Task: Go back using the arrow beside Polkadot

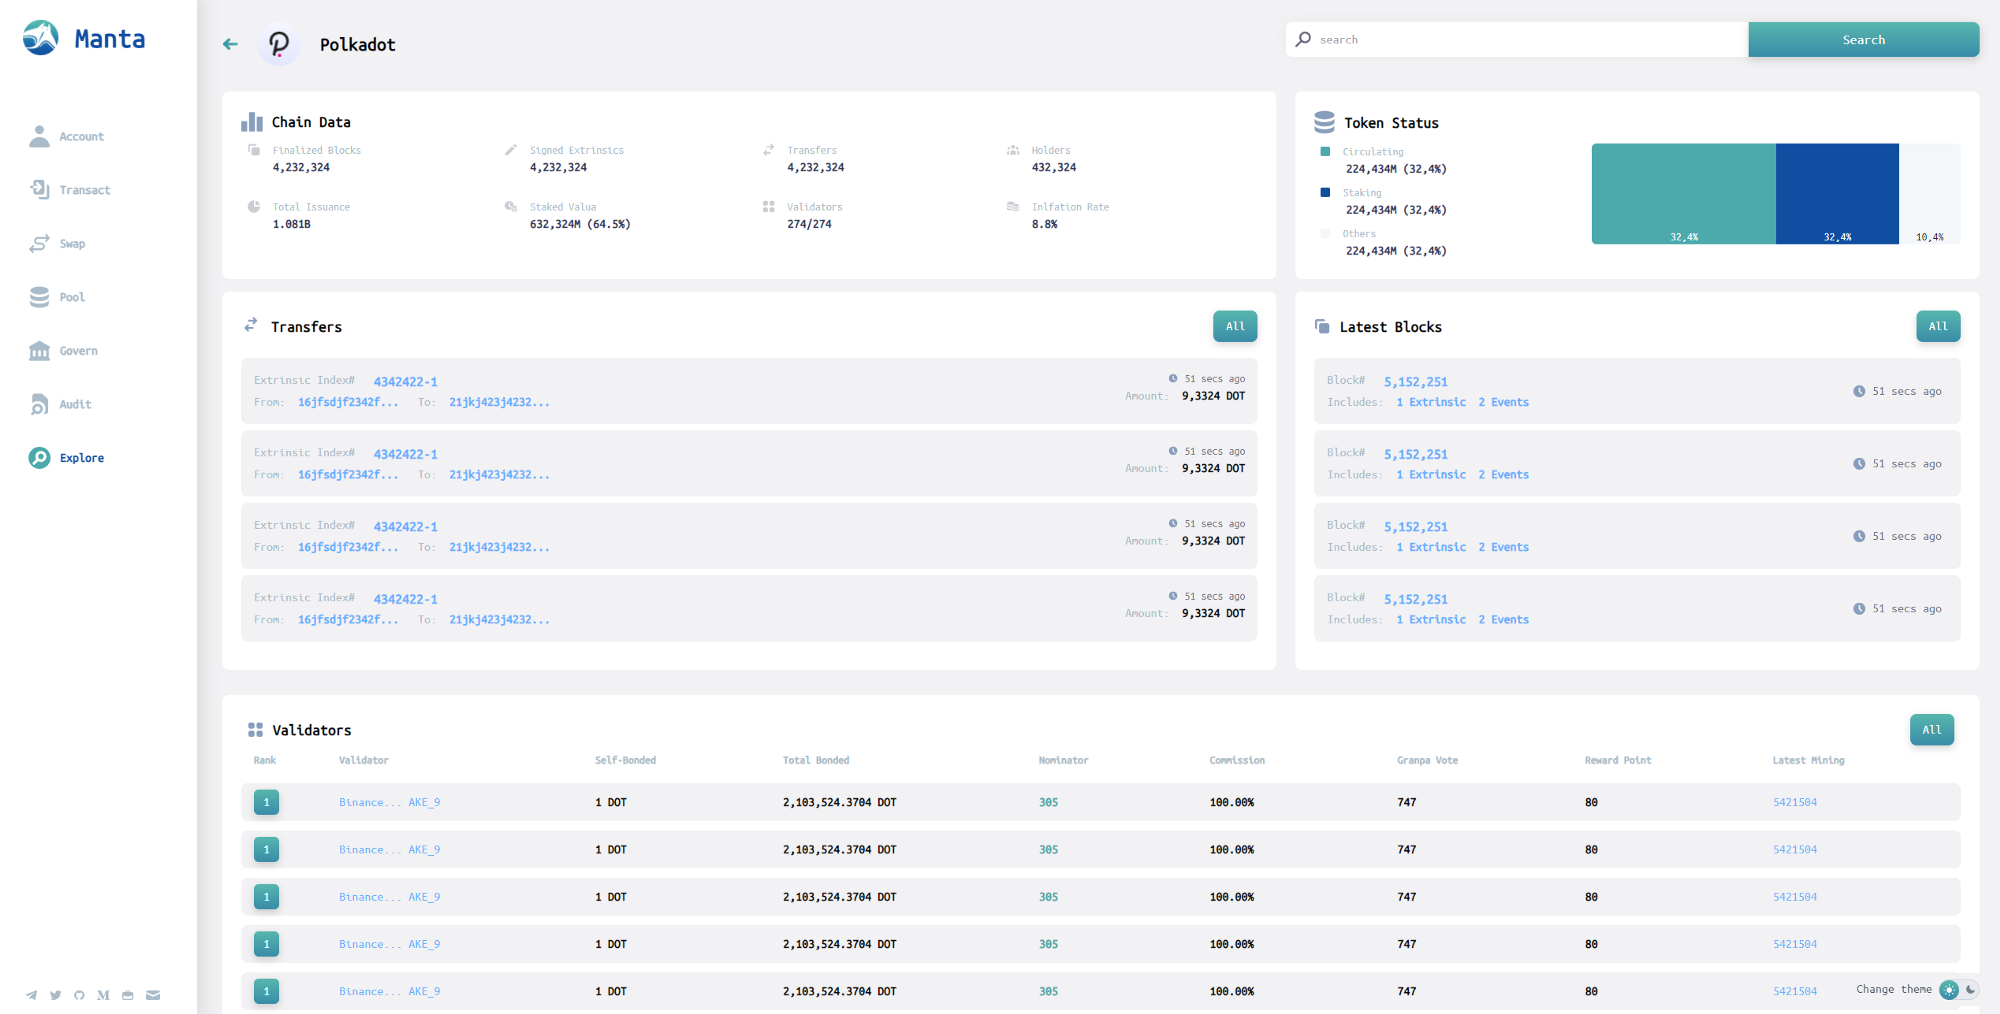Action: [x=230, y=44]
